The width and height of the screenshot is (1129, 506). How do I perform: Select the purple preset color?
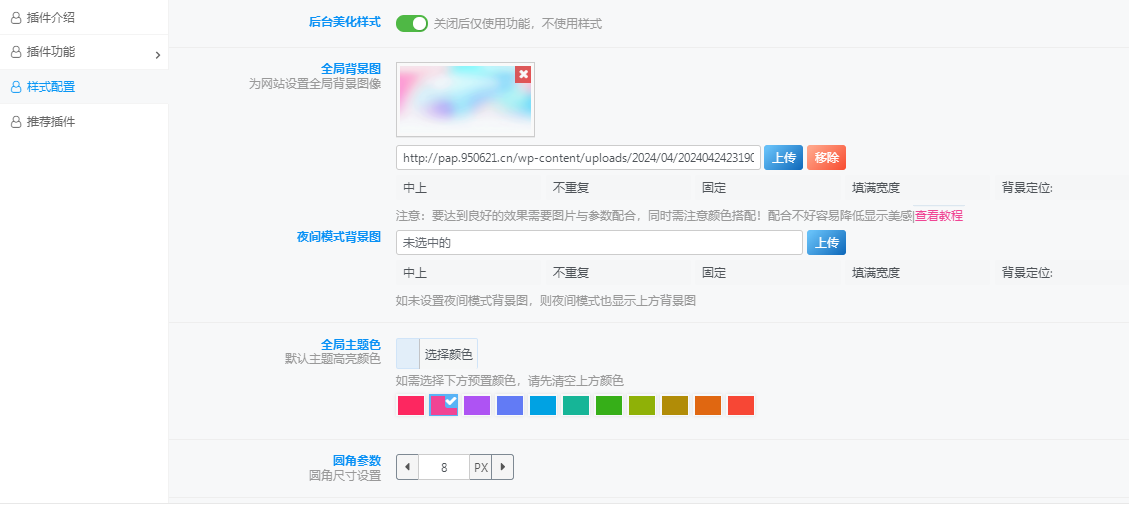tap(477, 405)
